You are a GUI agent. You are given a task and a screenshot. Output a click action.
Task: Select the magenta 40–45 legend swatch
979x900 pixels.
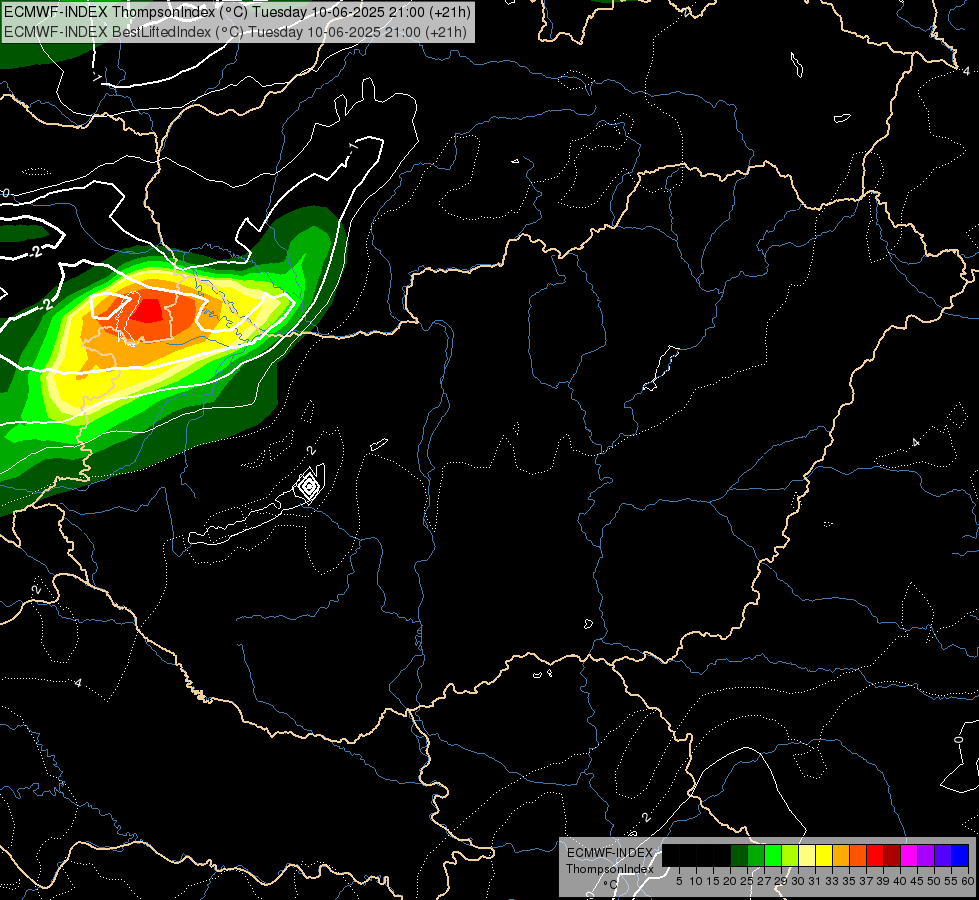coord(909,855)
